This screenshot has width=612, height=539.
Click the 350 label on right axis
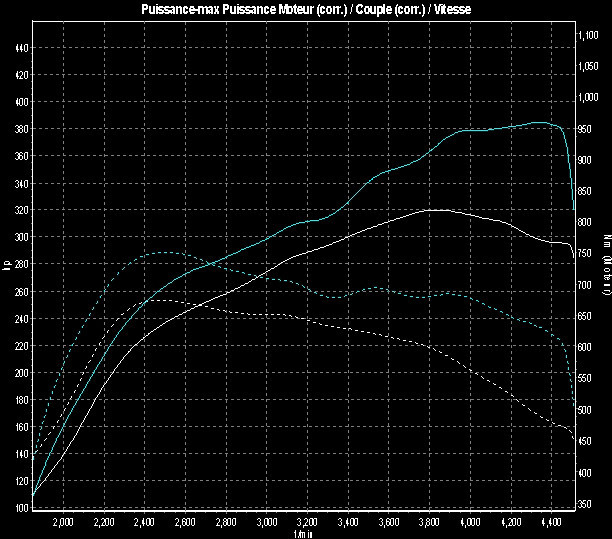pyautogui.click(x=590, y=504)
